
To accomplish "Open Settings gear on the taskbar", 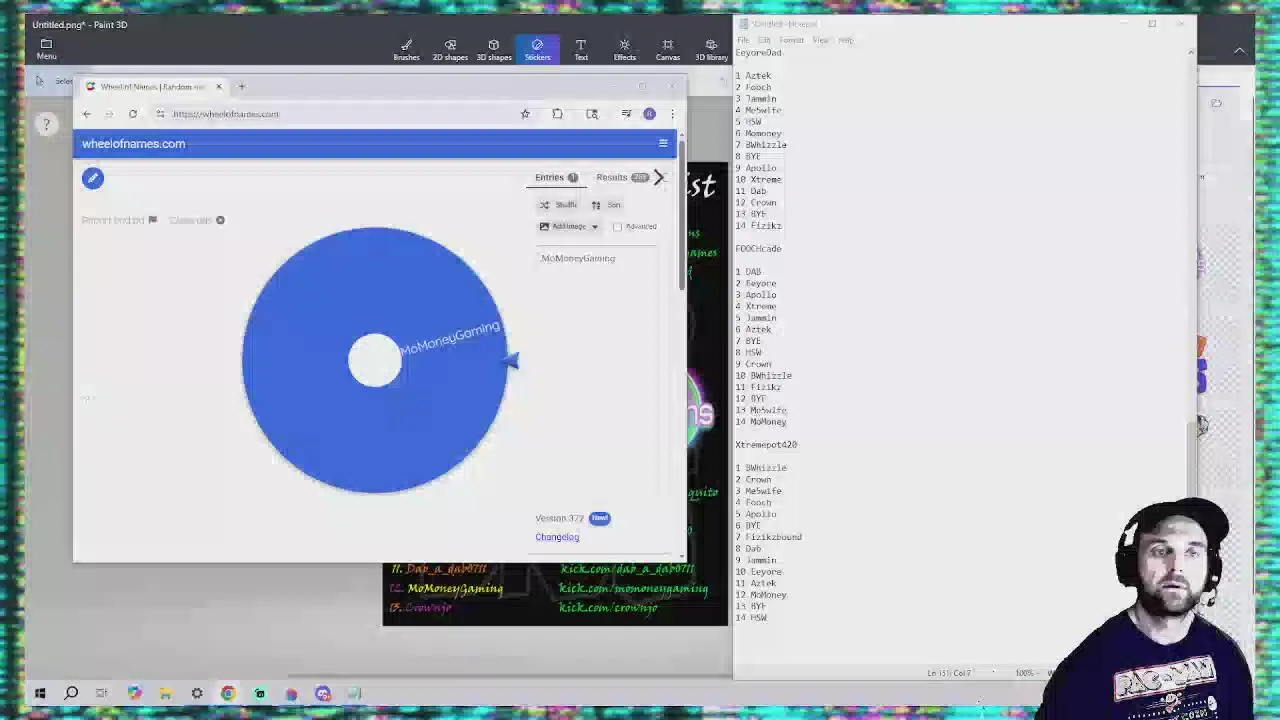I will click(x=197, y=693).
